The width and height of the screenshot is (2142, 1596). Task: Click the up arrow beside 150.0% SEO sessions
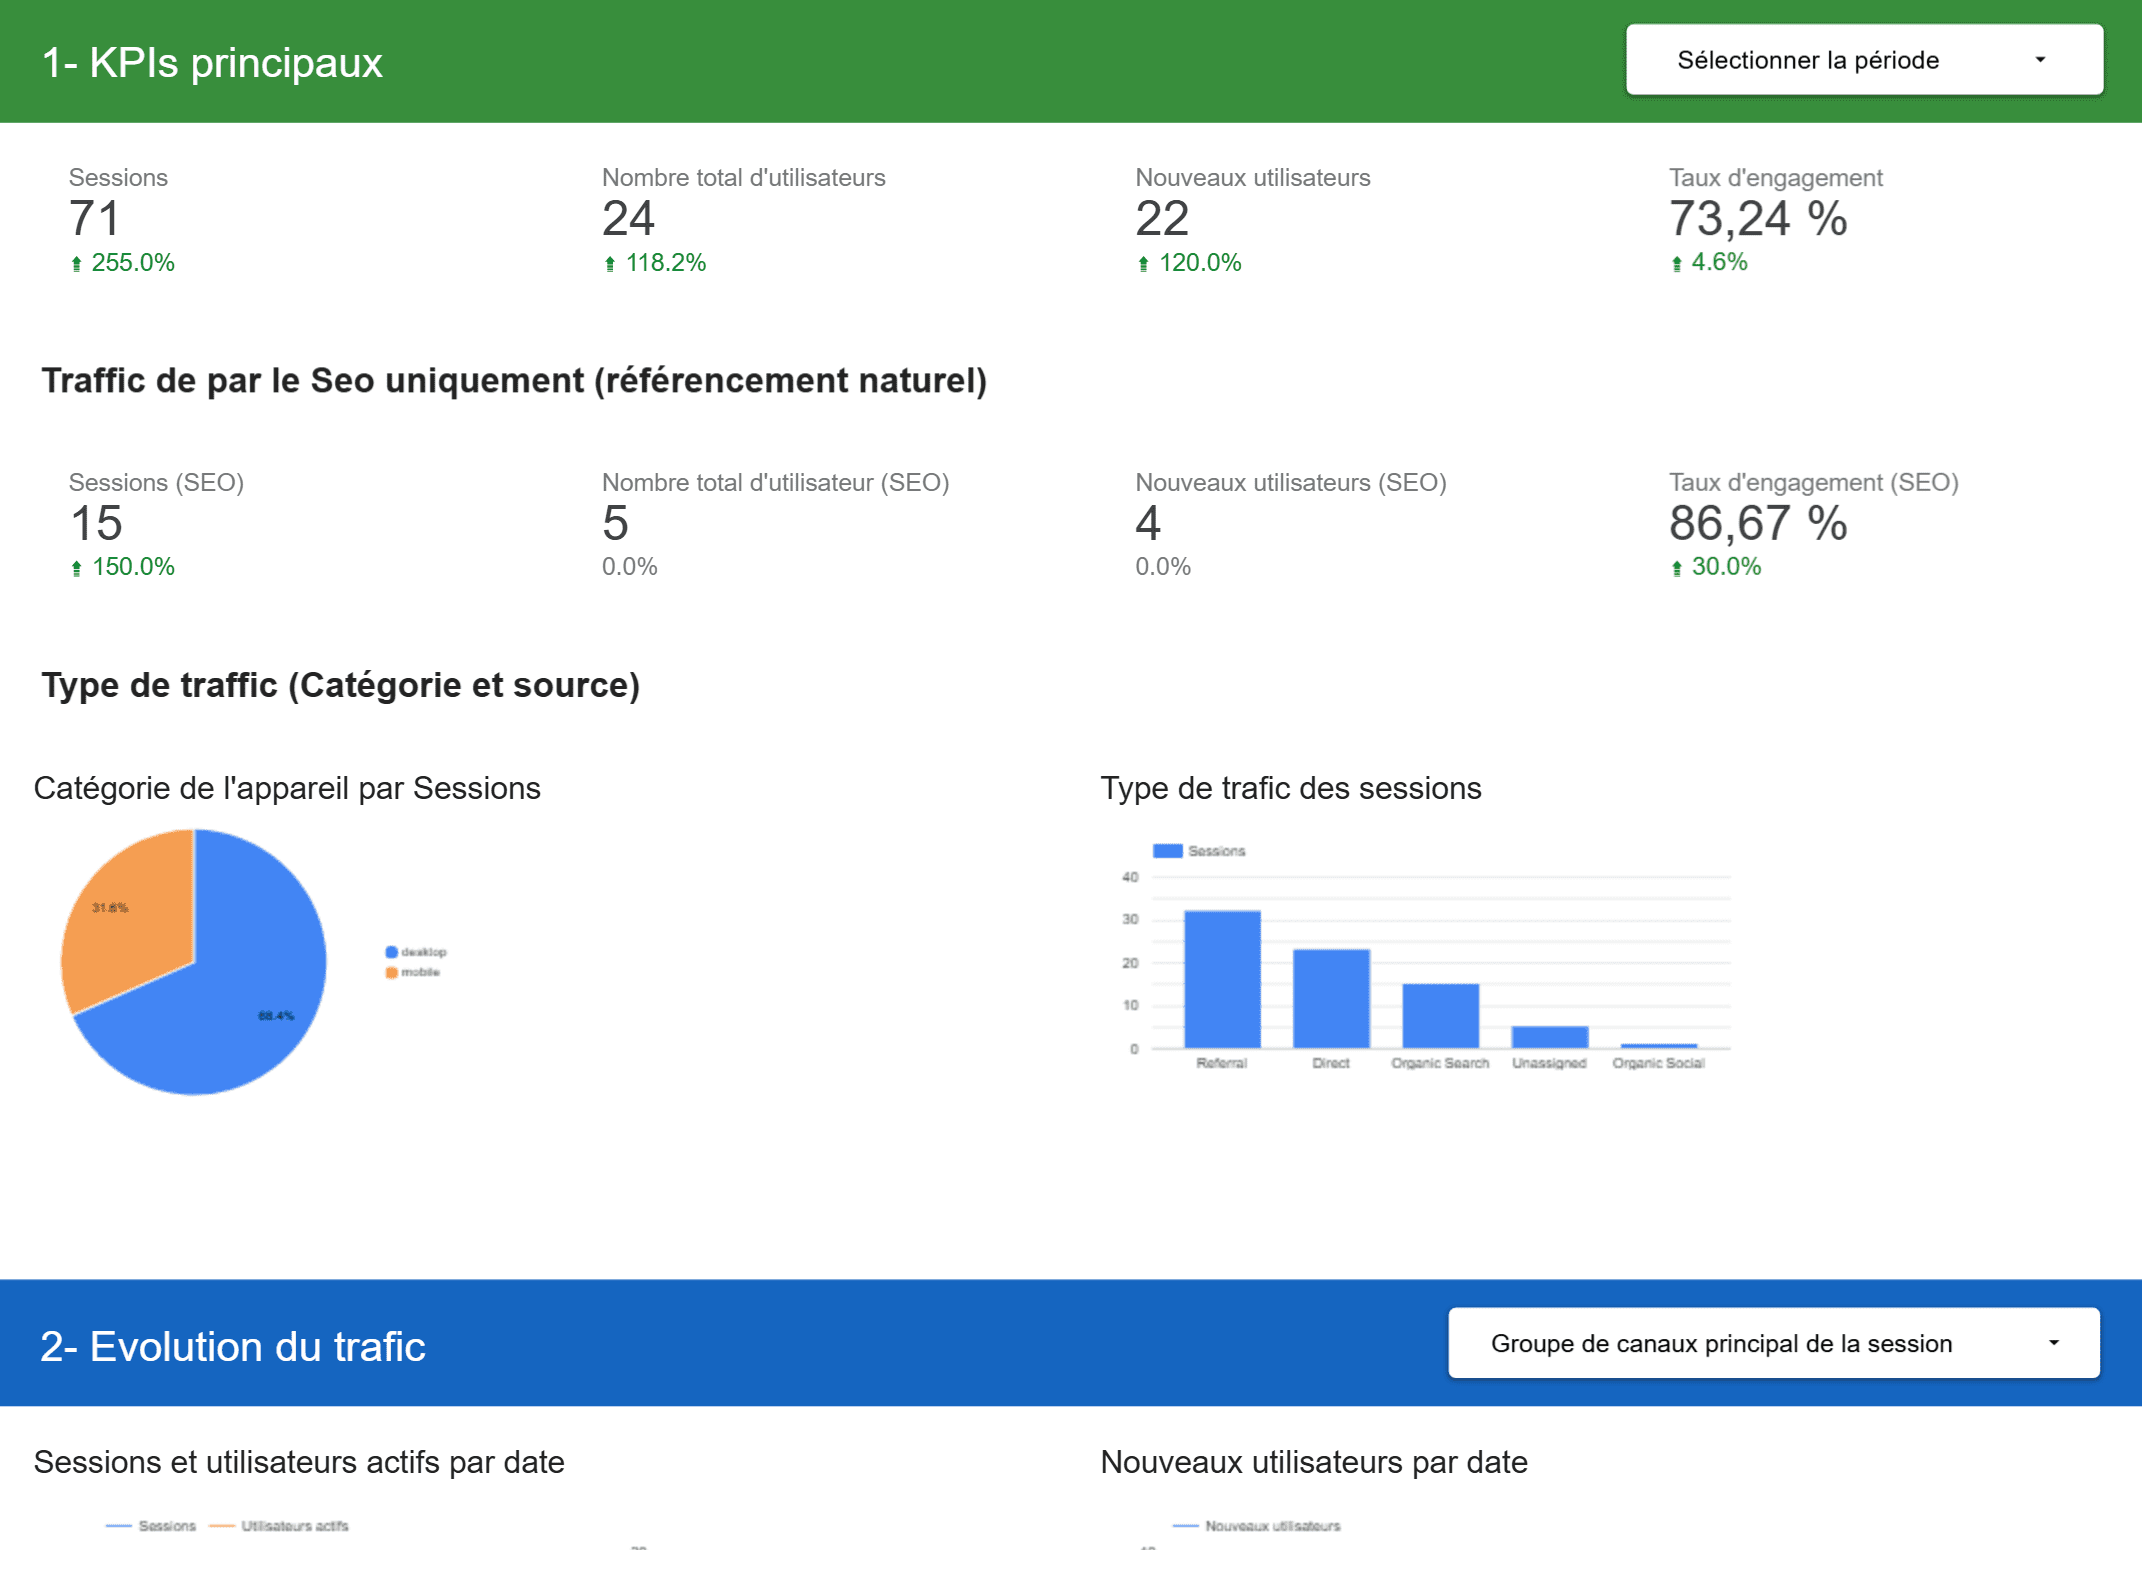76,568
